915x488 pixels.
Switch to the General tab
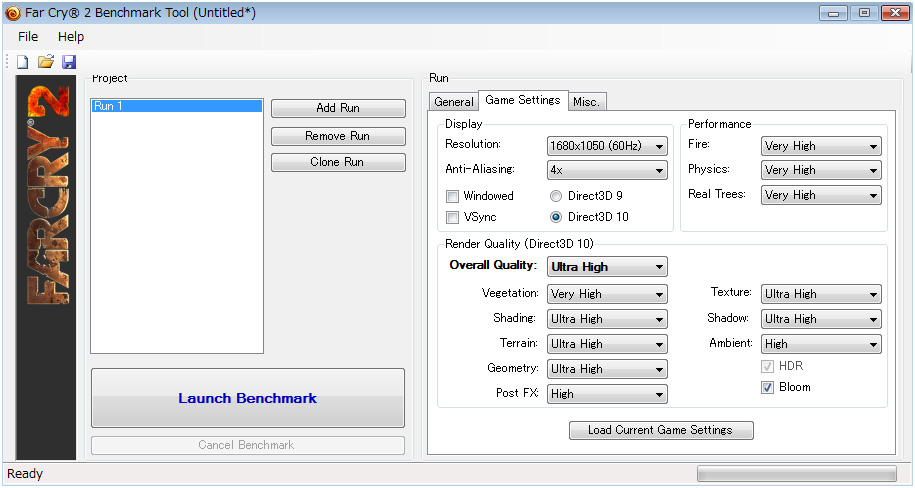[453, 102]
